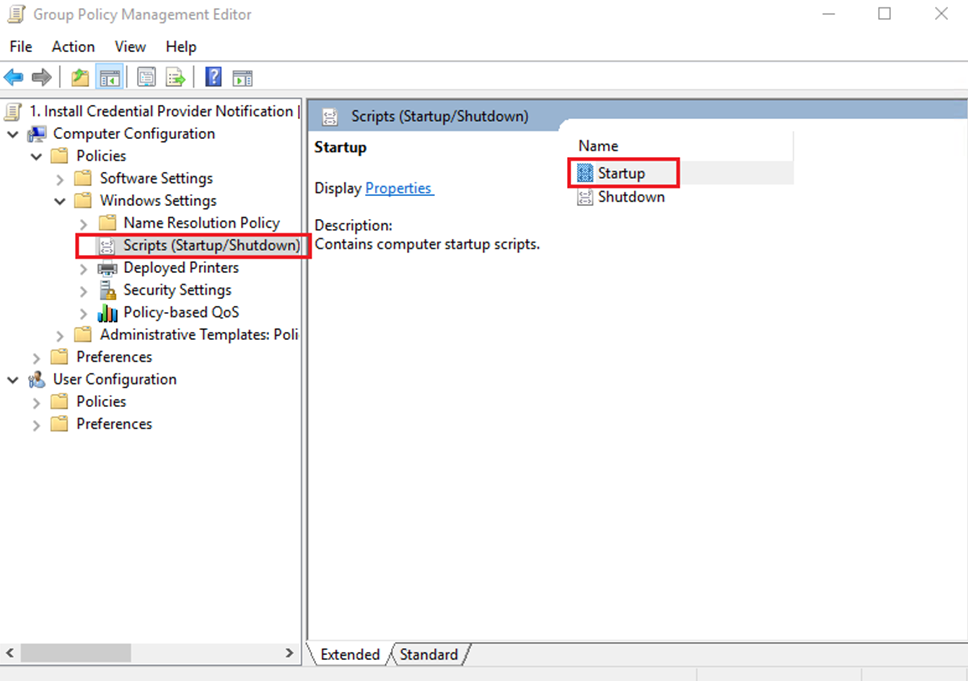Open the Action menu

pyautogui.click(x=73, y=47)
